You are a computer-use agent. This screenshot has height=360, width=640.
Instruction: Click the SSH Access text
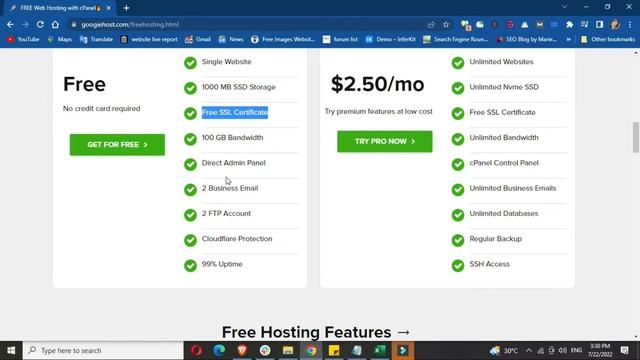click(489, 264)
